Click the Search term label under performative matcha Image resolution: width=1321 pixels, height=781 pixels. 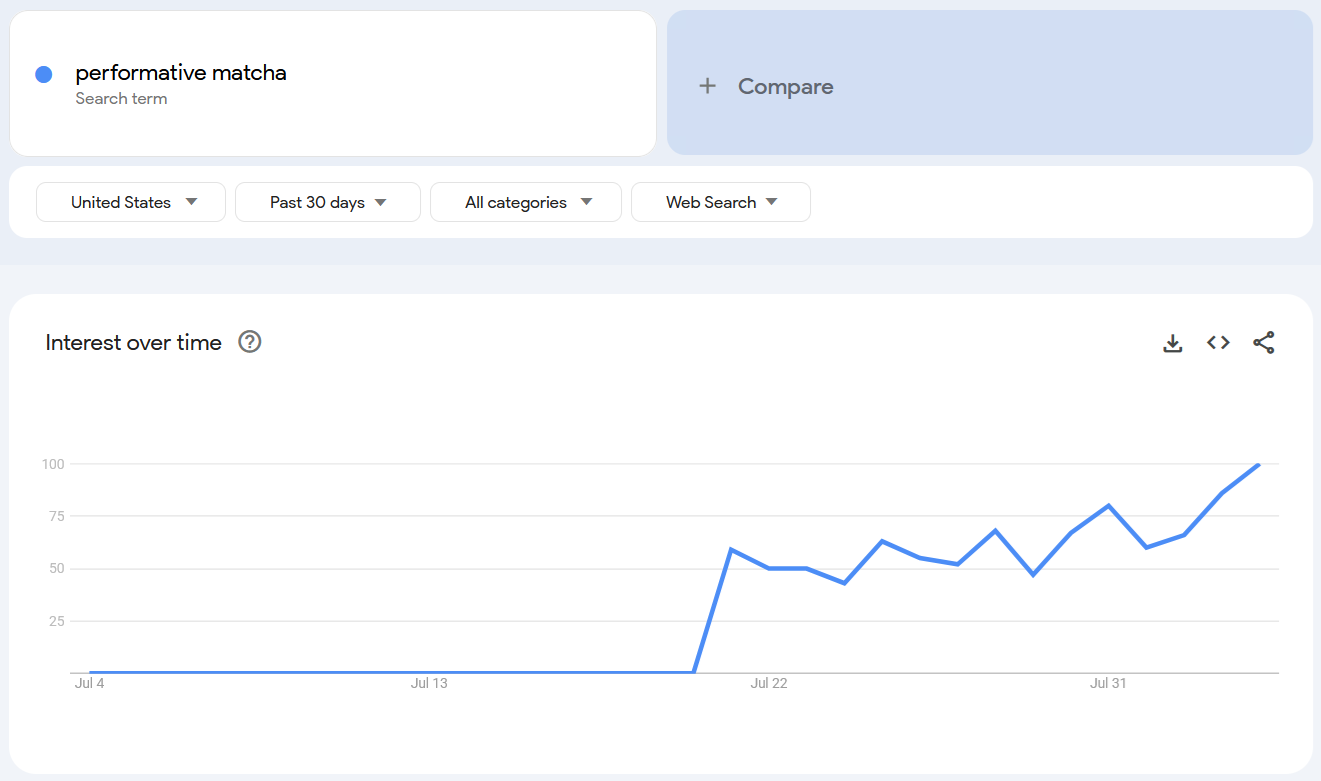(121, 98)
